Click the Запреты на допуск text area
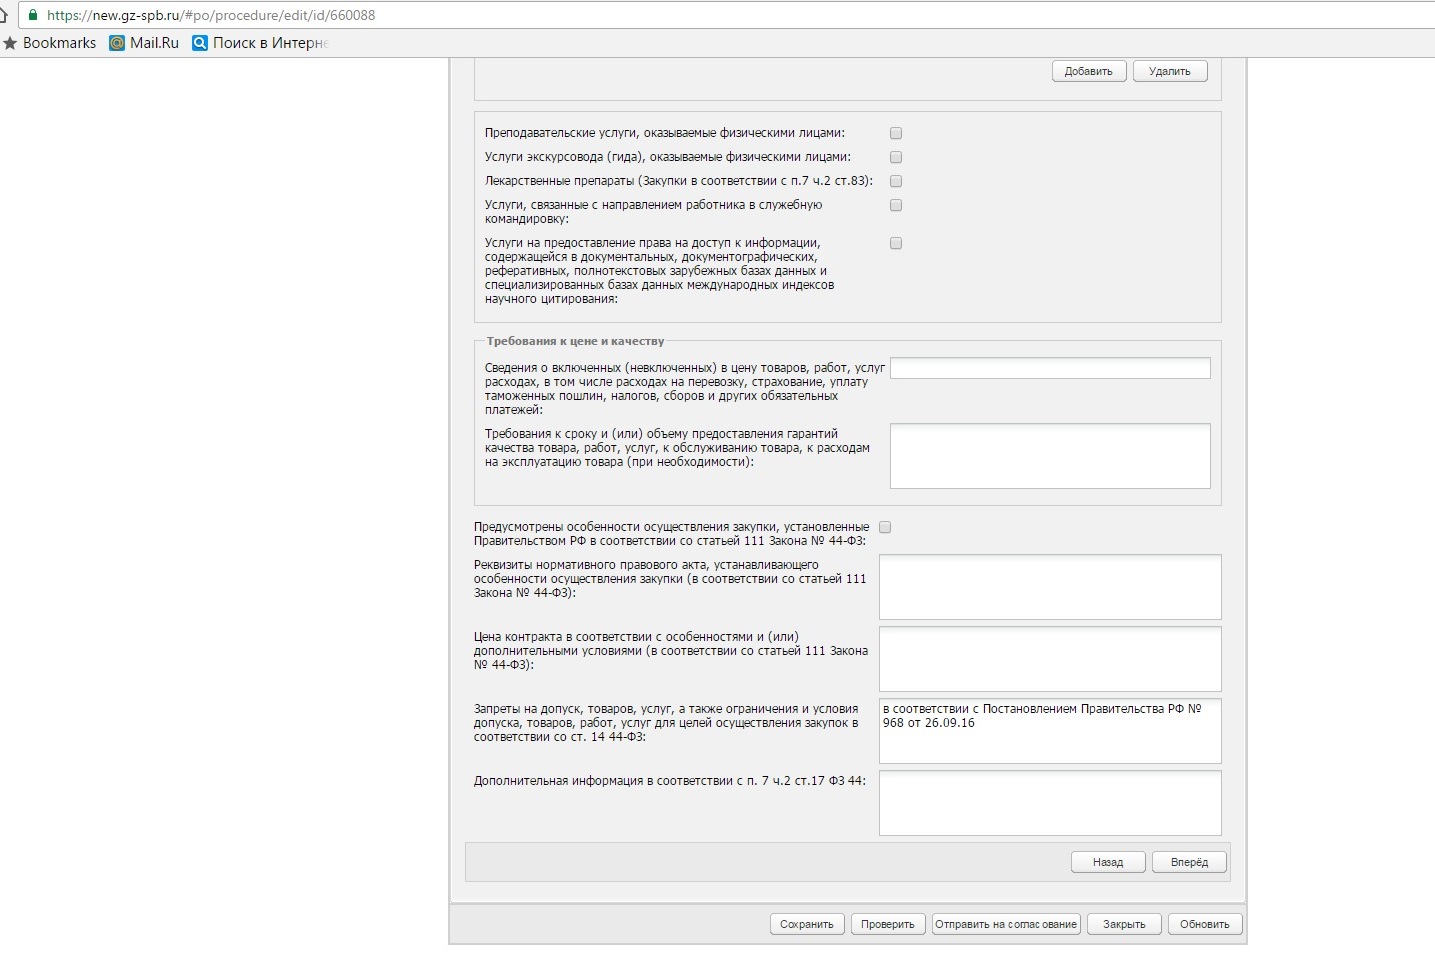The width and height of the screenshot is (1435, 972). (1050, 731)
